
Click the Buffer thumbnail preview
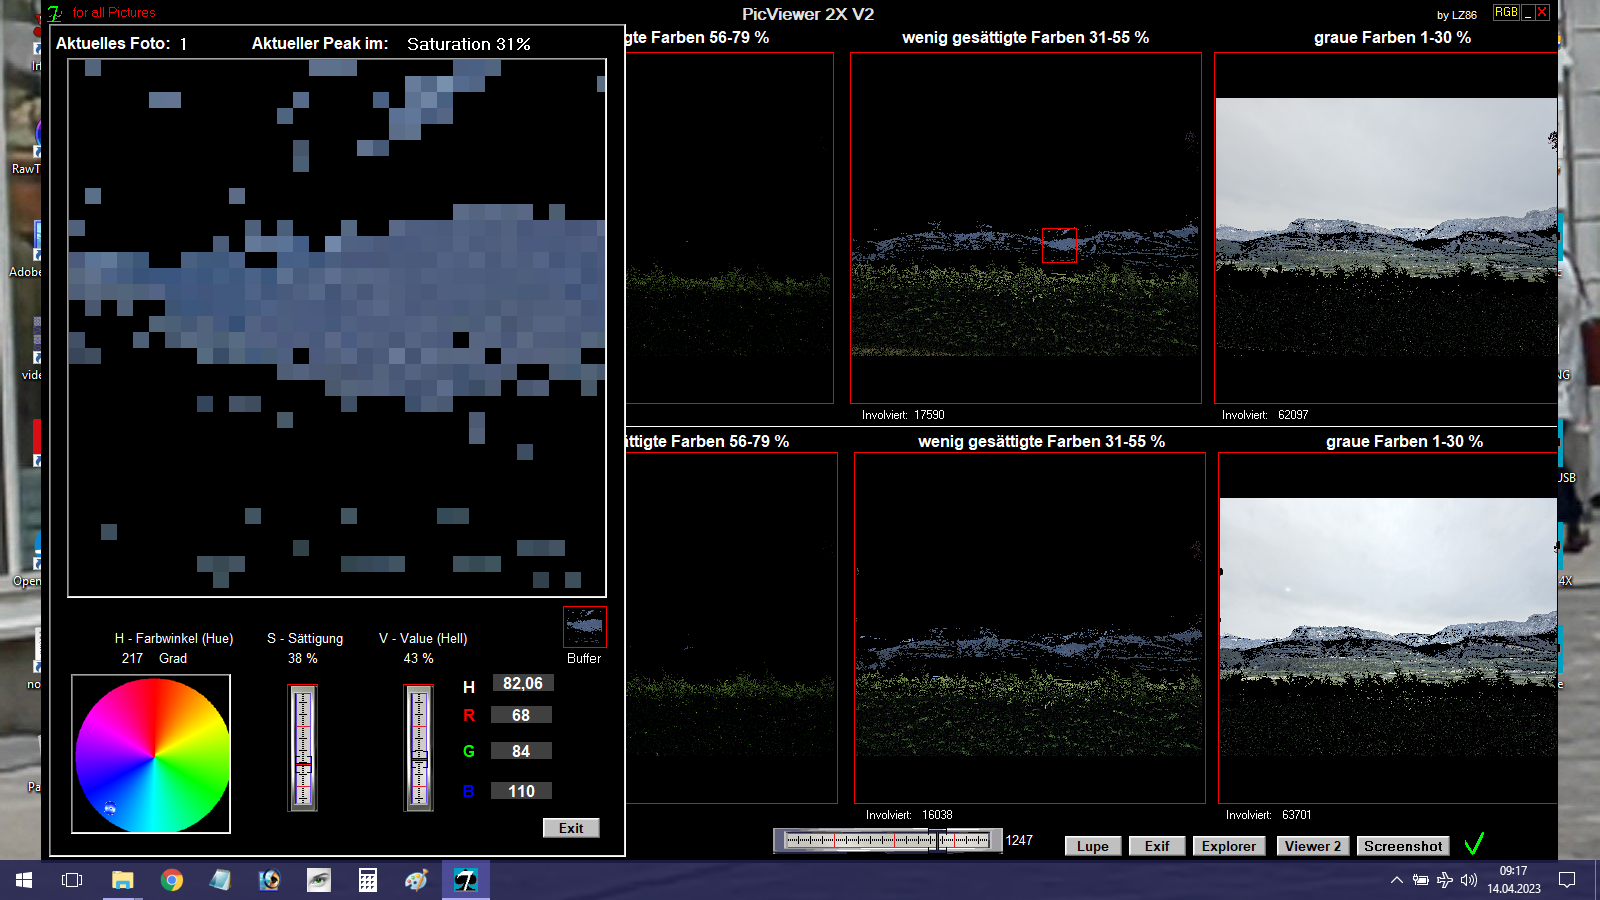[584, 627]
